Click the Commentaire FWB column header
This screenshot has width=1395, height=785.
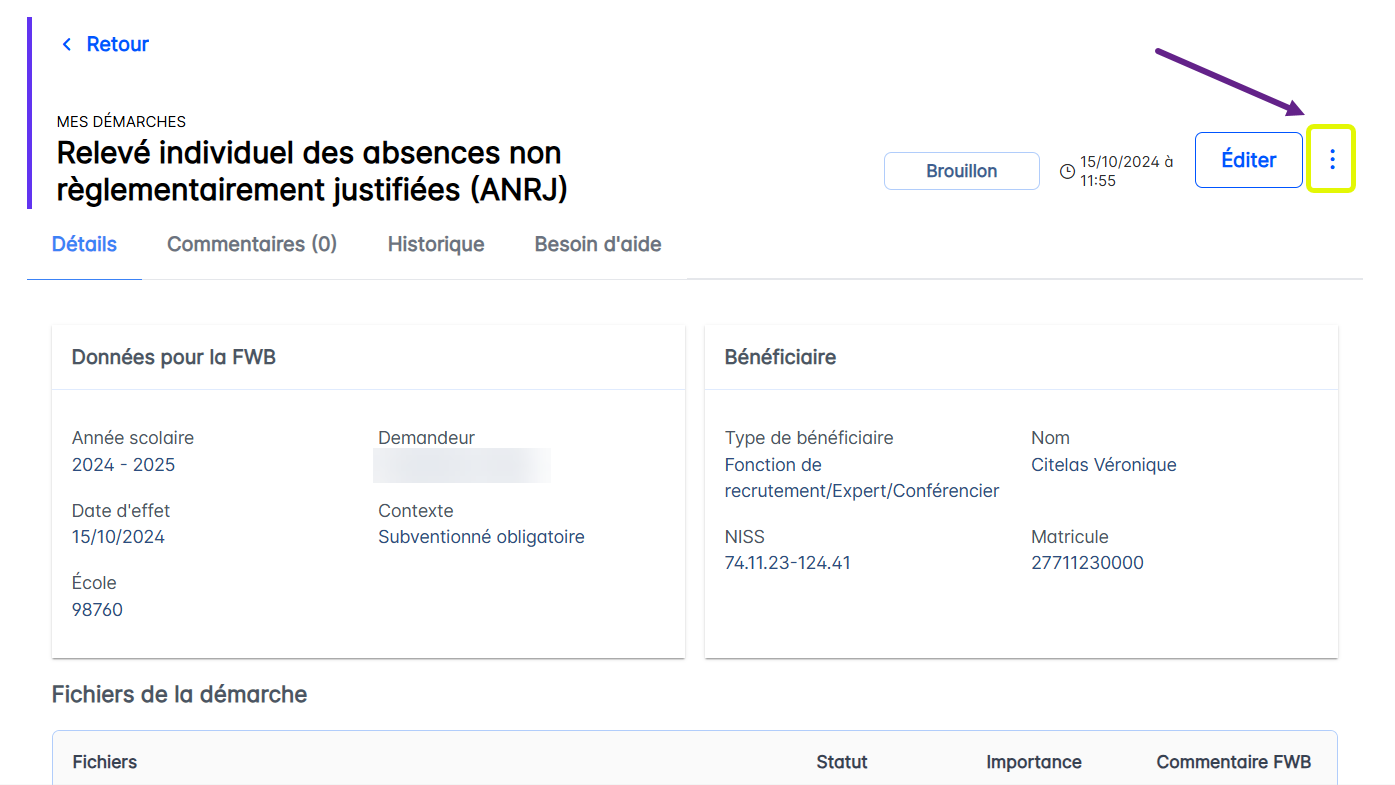tap(1233, 762)
